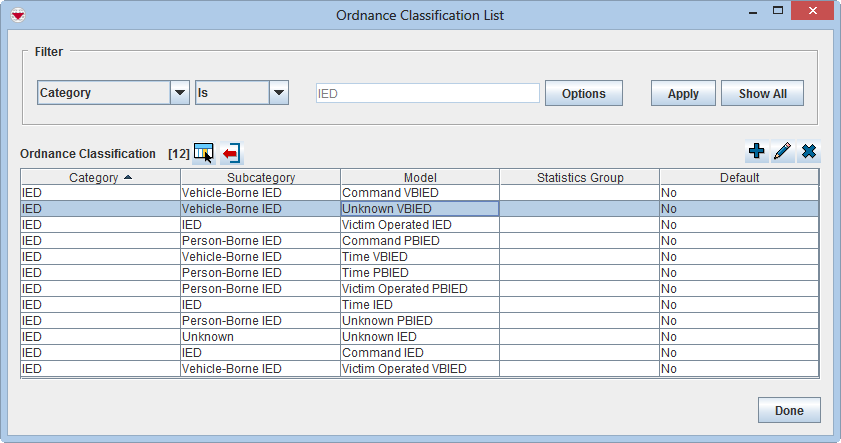Open the Category filter dropdown
Image resolution: width=841 pixels, height=443 pixels.
(180, 93)
